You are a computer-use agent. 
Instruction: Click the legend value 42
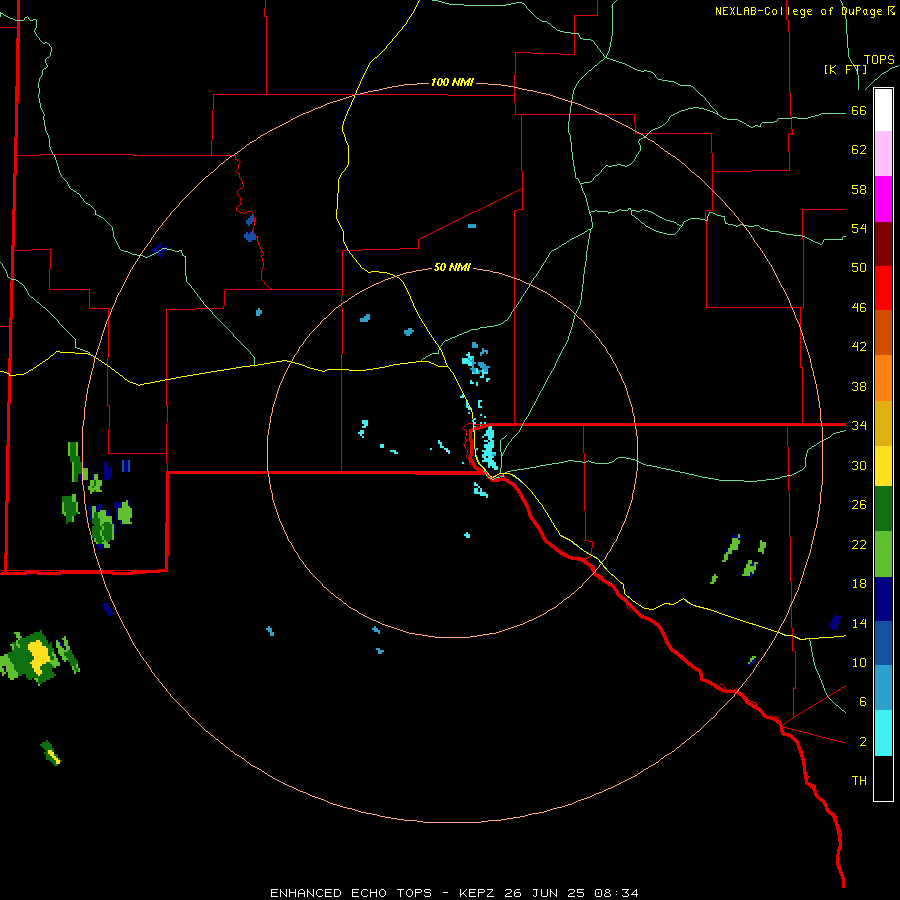coord(859,347)
